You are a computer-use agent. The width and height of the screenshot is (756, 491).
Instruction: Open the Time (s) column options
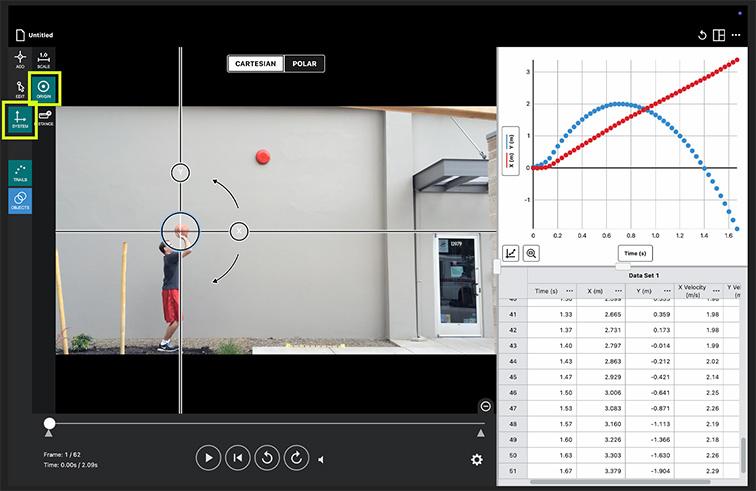569,291
